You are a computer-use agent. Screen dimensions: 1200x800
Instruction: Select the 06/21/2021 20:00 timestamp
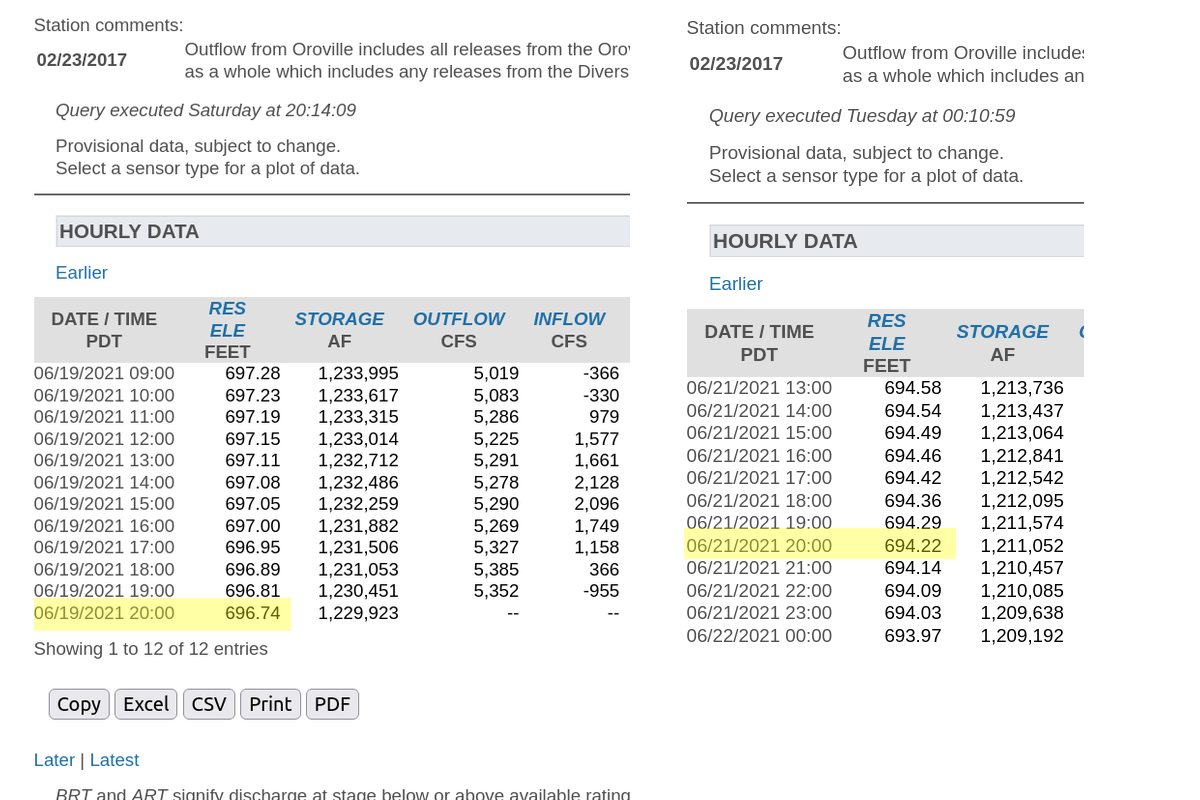tap(759, 546)
